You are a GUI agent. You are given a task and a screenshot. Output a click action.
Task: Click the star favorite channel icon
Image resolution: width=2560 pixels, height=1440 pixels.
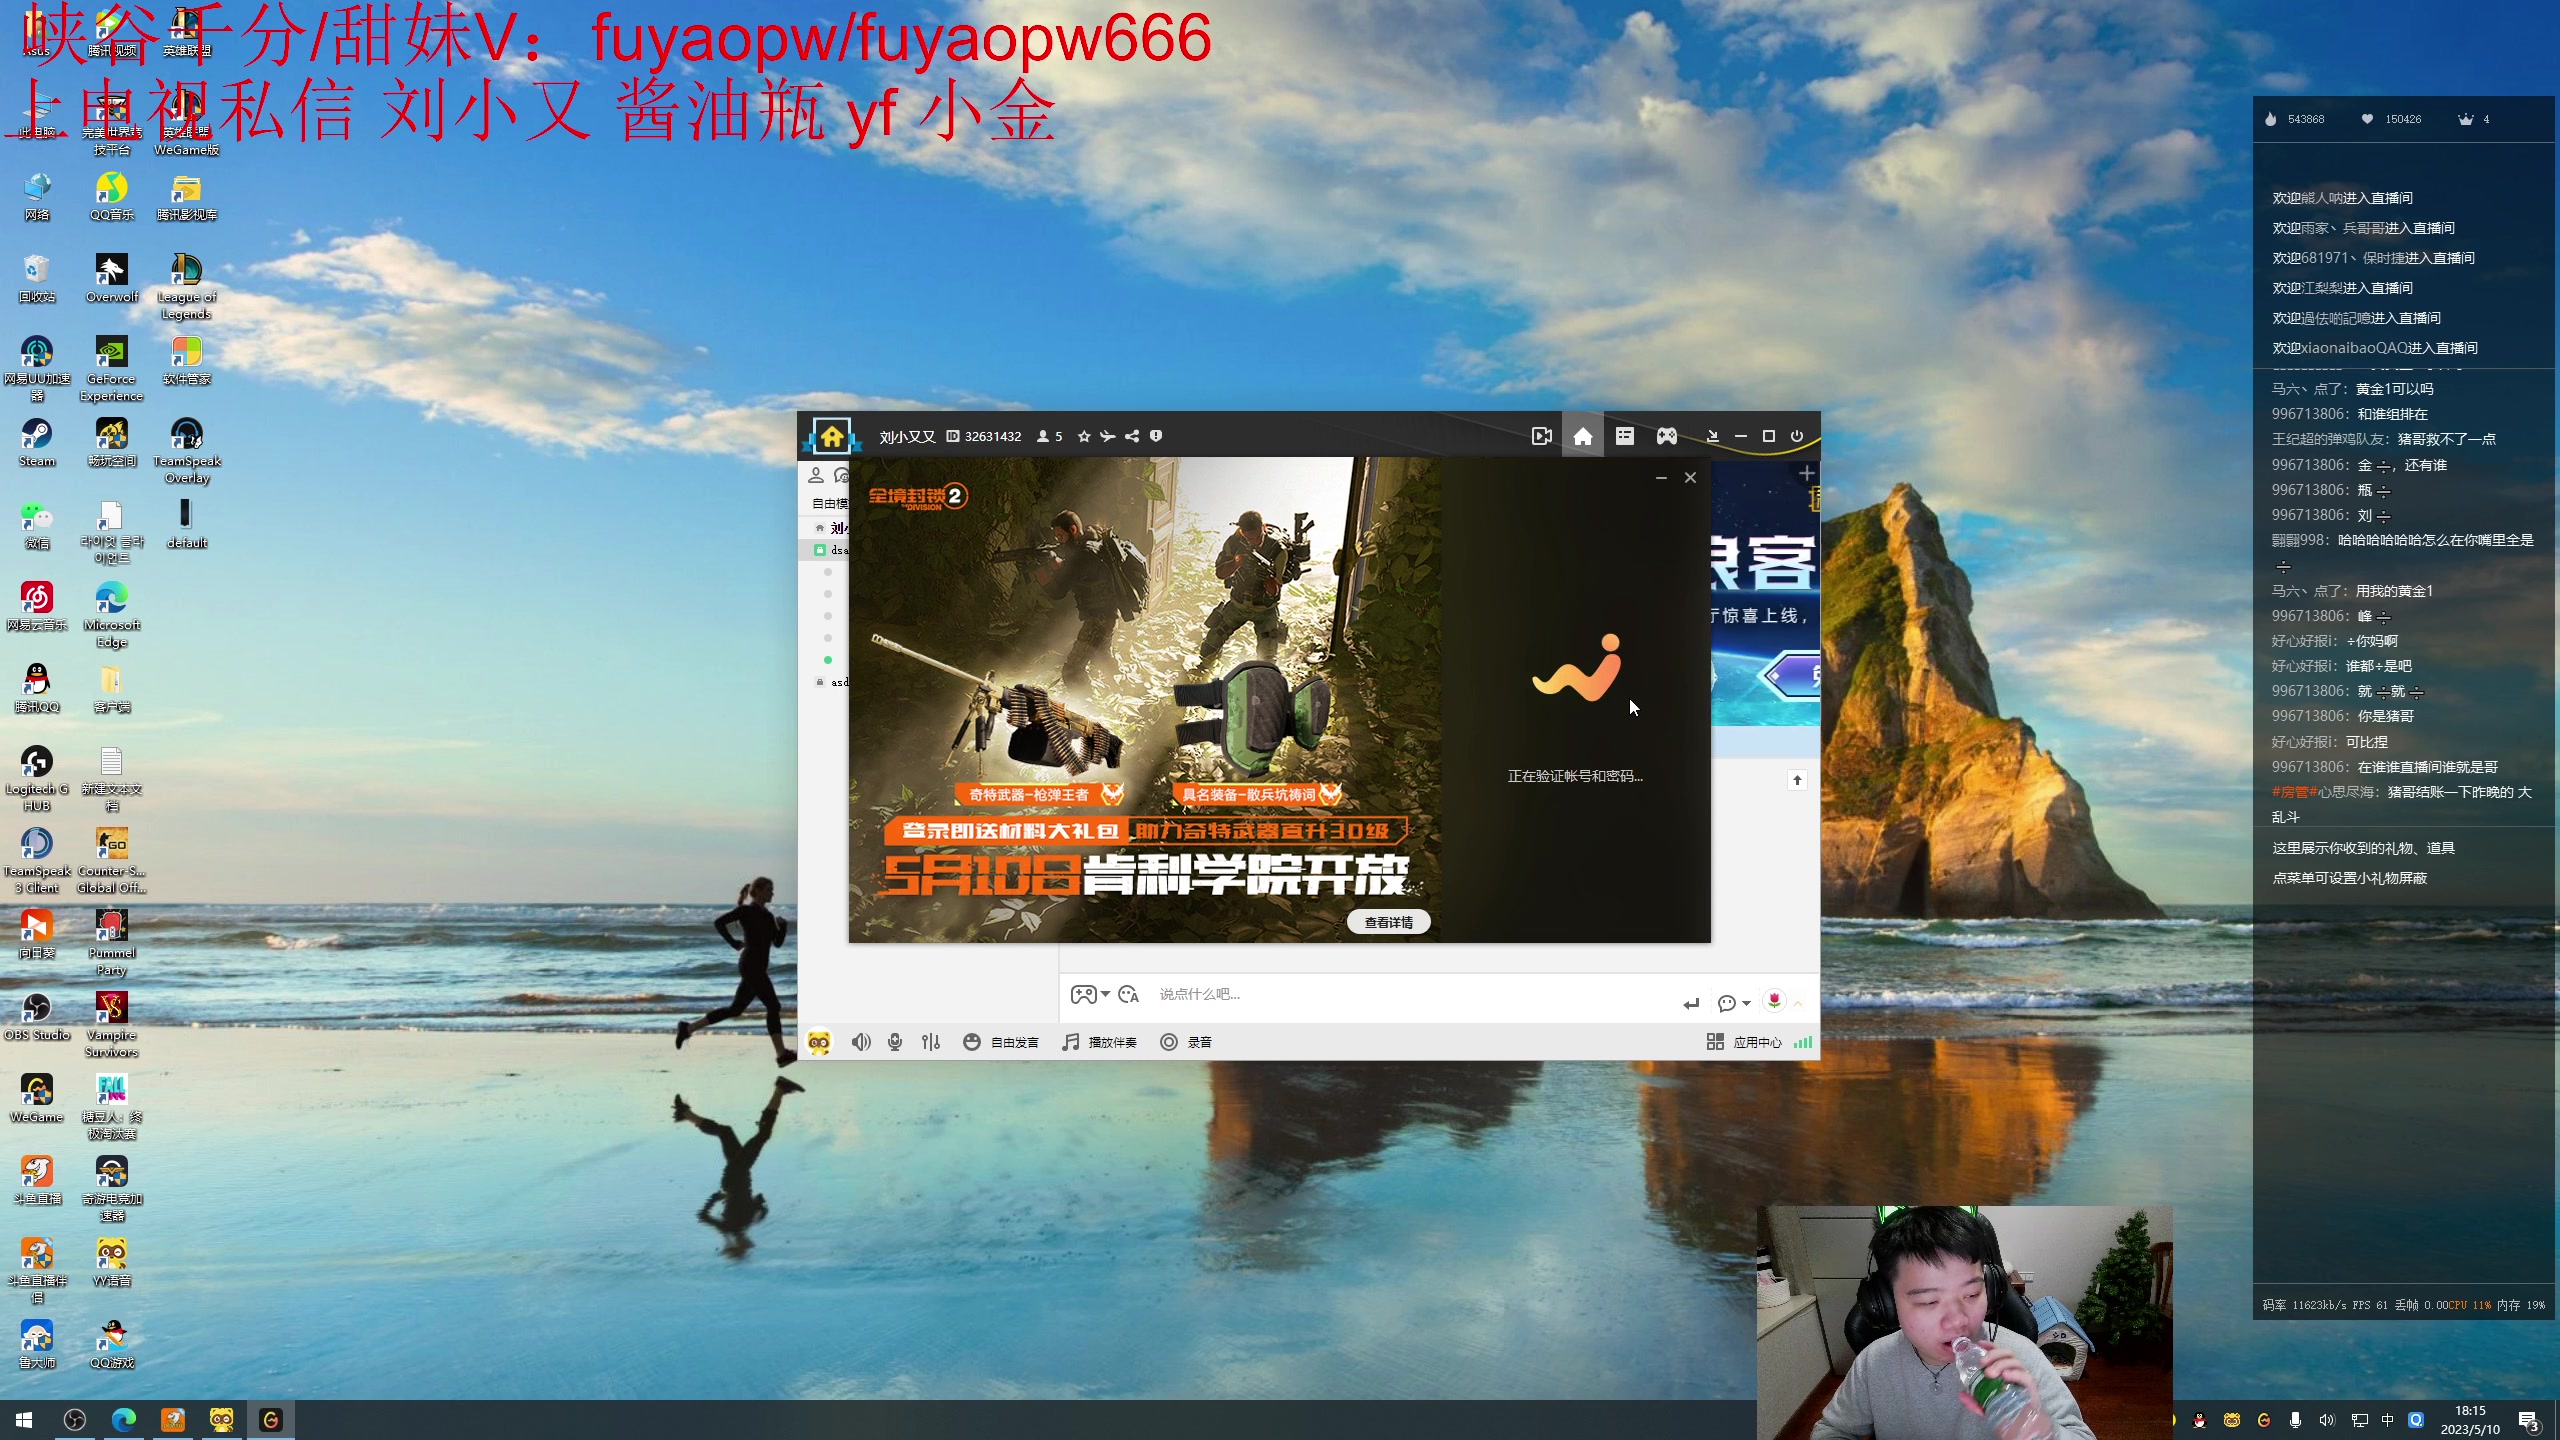tap(1084, 436)
